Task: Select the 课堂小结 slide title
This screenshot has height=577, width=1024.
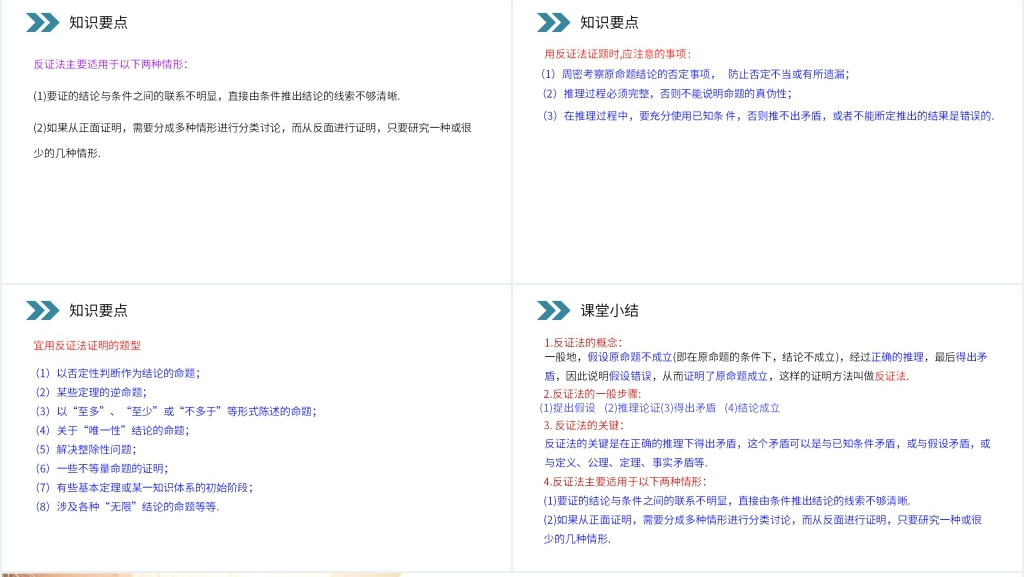Action: (609, 310)
